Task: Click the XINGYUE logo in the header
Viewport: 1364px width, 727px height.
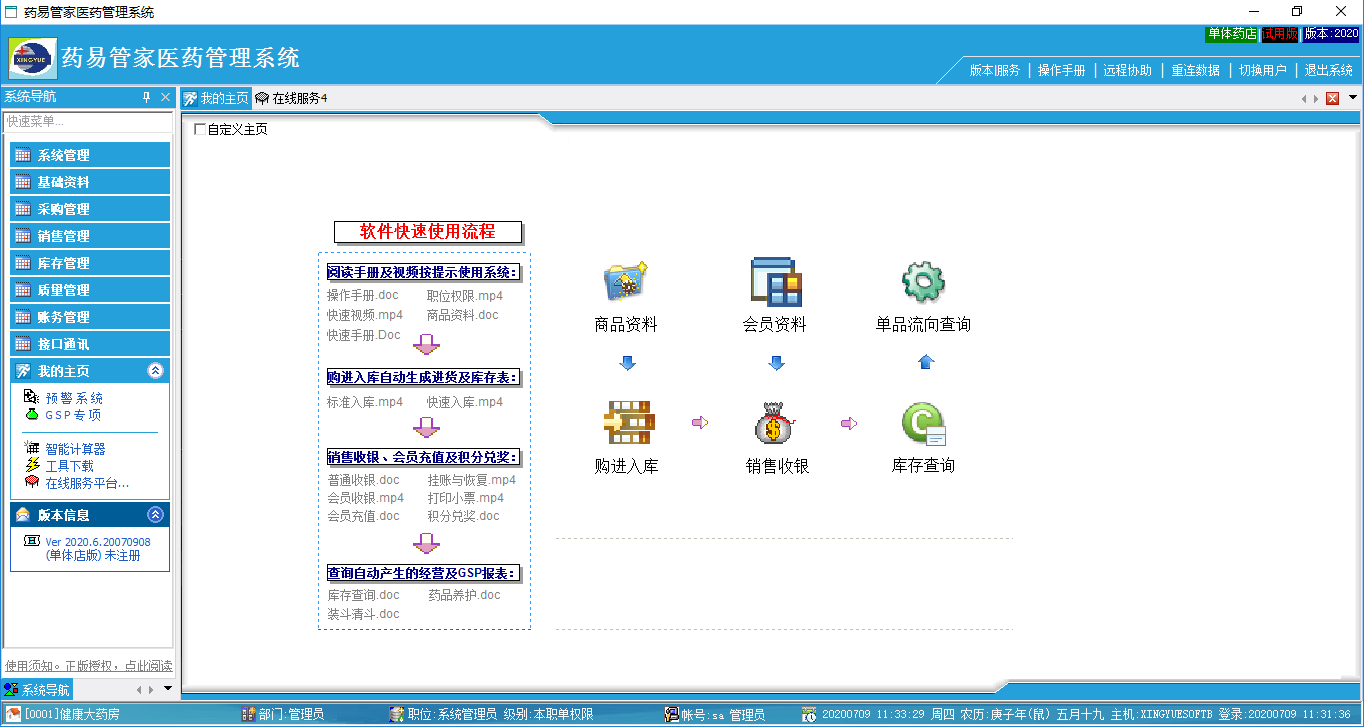Action: coord(33,57)
